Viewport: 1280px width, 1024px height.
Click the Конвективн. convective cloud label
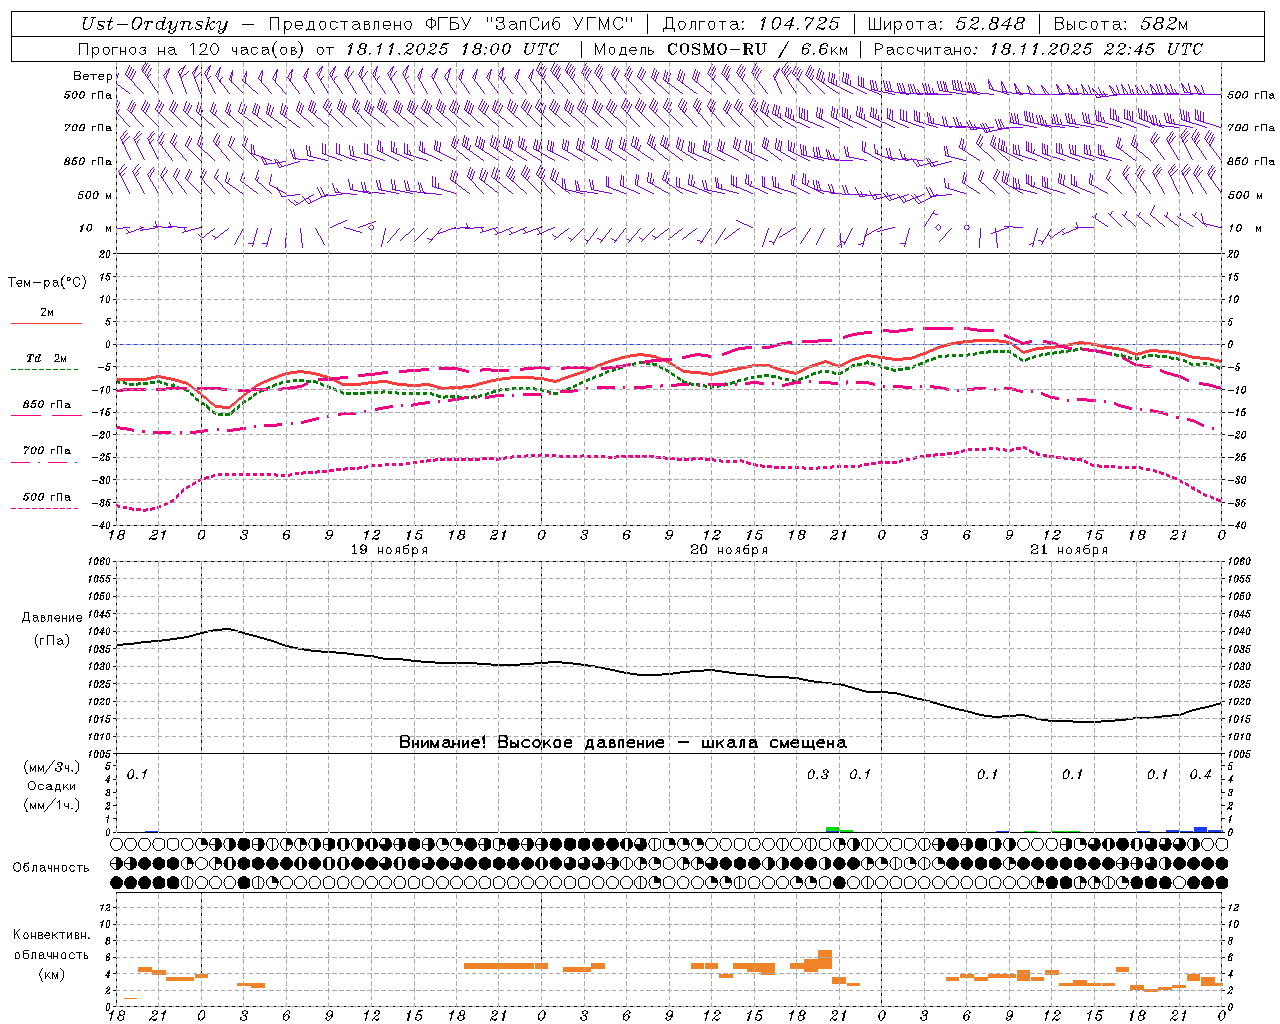[x=51, y=935]
